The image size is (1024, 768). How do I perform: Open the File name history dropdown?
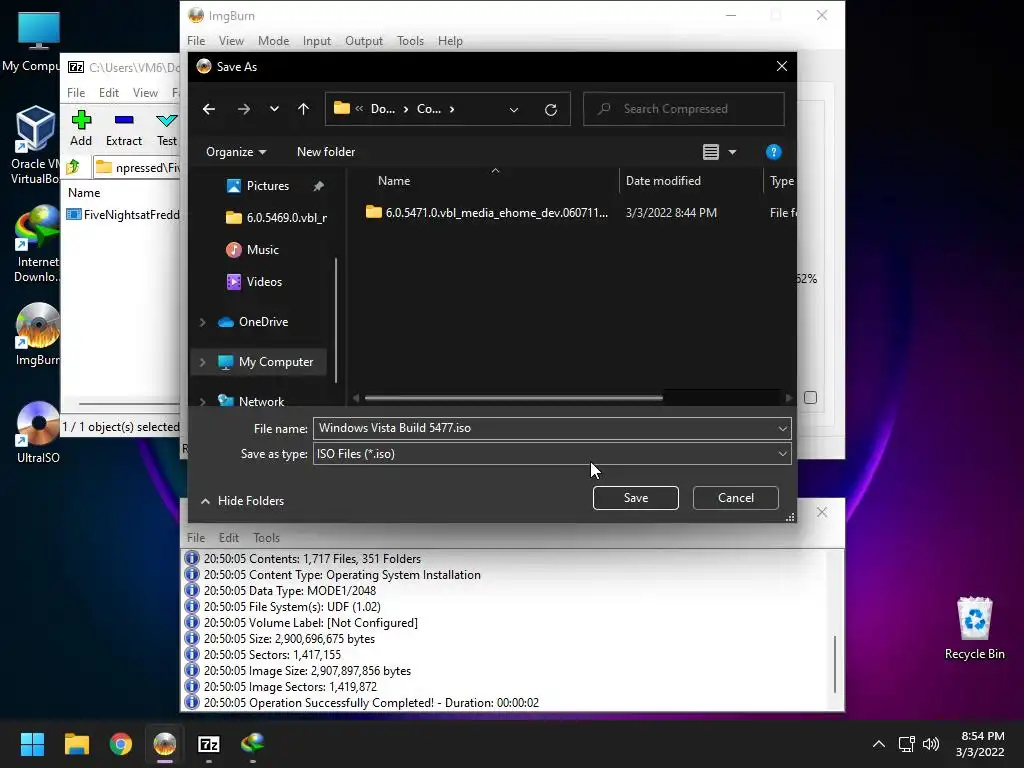782,428
